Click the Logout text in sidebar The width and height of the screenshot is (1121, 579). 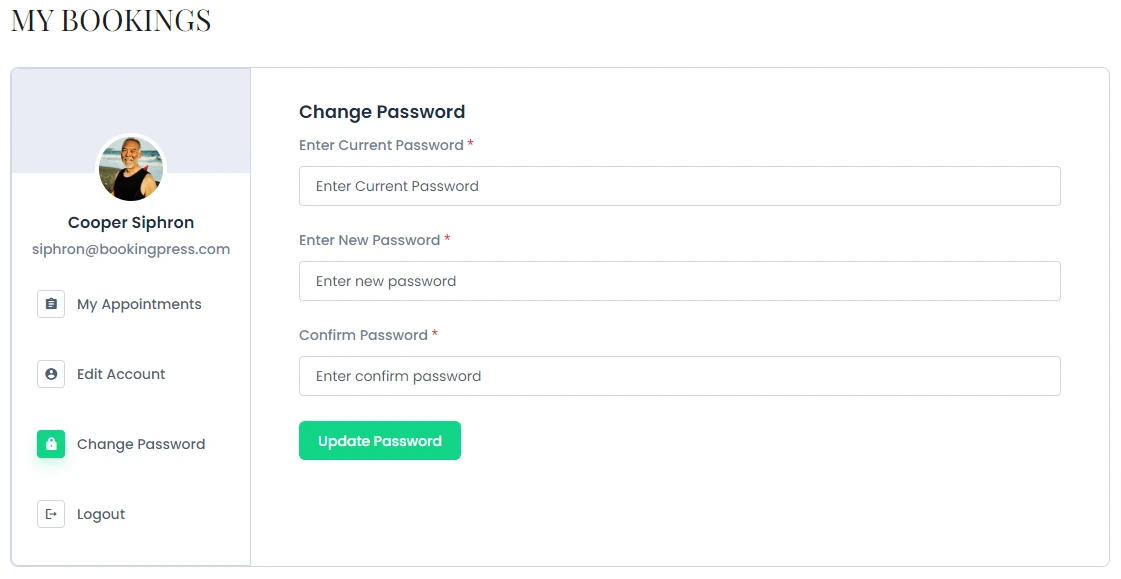click(101, 514)
